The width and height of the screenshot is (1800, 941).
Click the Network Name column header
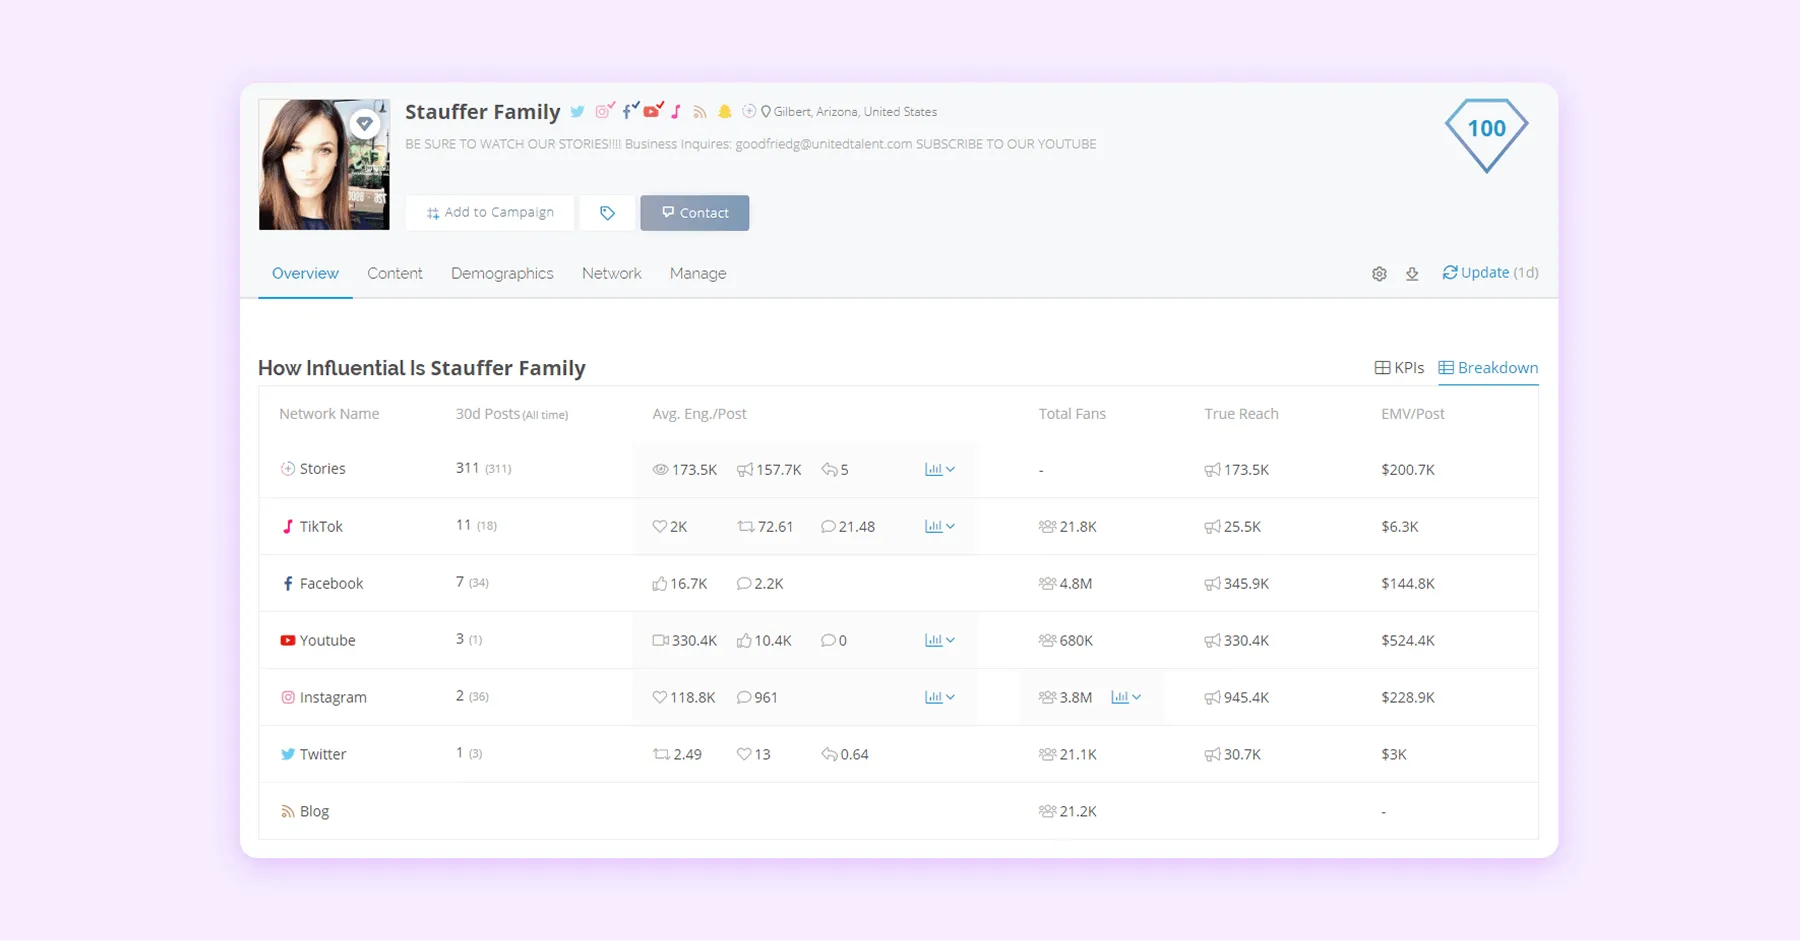[x=329, y=414]
